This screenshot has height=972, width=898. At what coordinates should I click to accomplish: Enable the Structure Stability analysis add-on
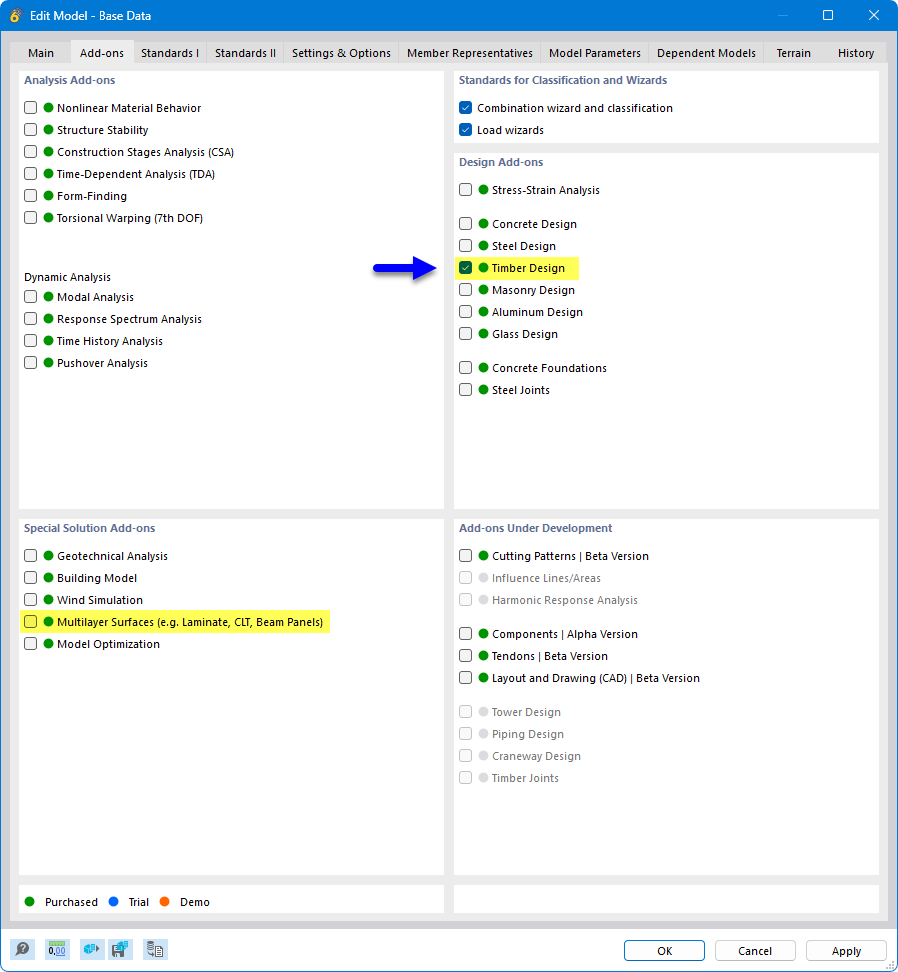(x=30, y=130)
